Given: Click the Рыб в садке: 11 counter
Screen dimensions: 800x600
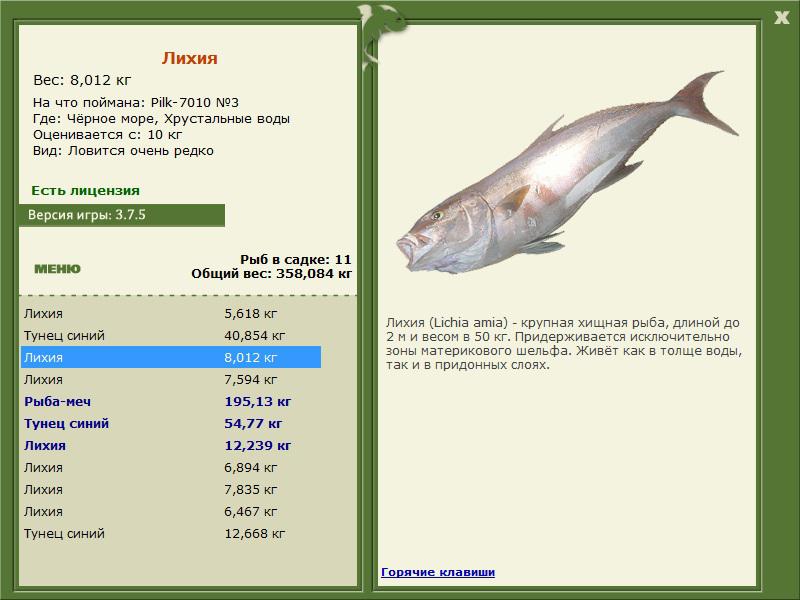Looking at the screenshot, I should (x=296, y=259).
